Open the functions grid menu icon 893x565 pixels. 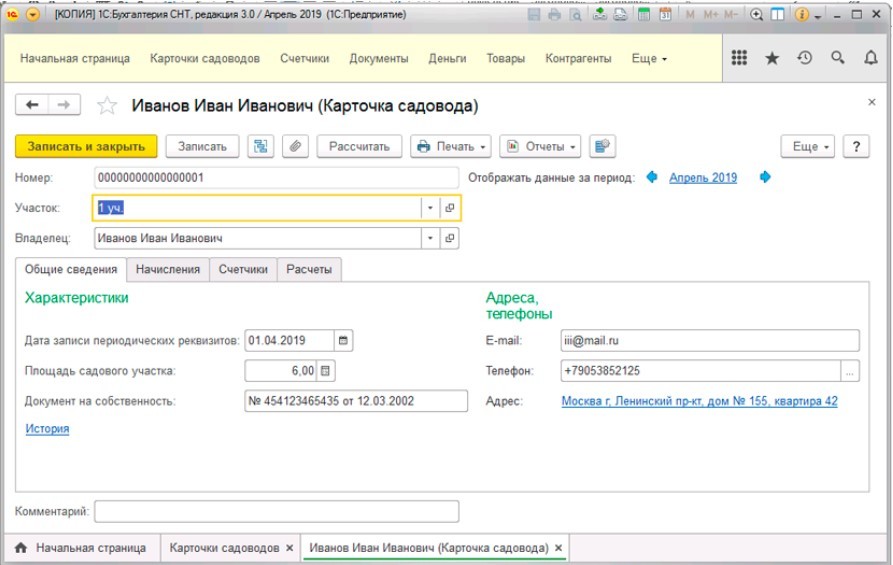coord(739,59)
